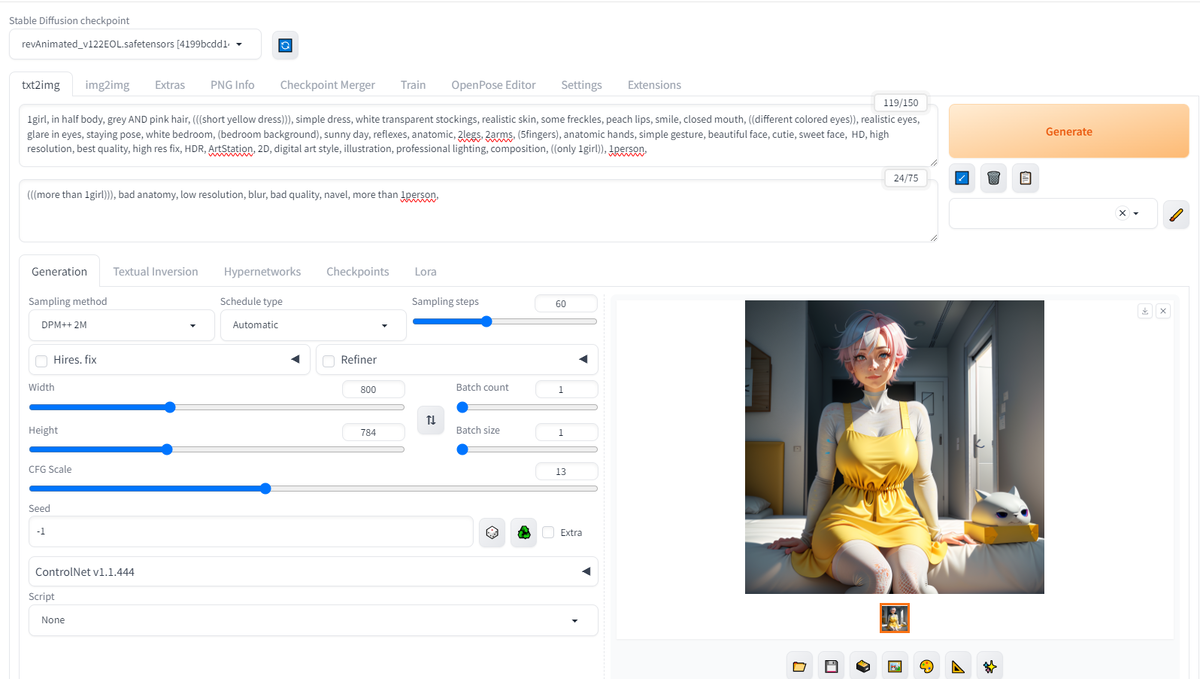Focus the Height number field
The height and width of the screenshot is (679, 1200).
[373, 432]
